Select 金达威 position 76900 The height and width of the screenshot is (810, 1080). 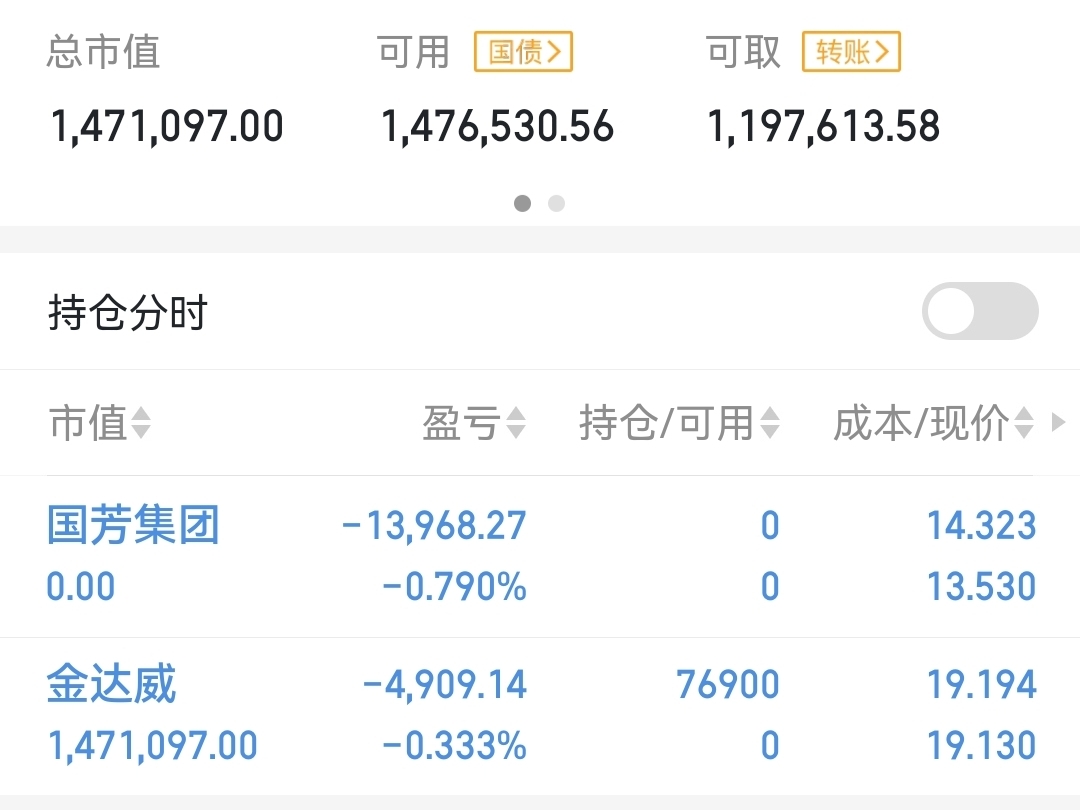point(727,685)
